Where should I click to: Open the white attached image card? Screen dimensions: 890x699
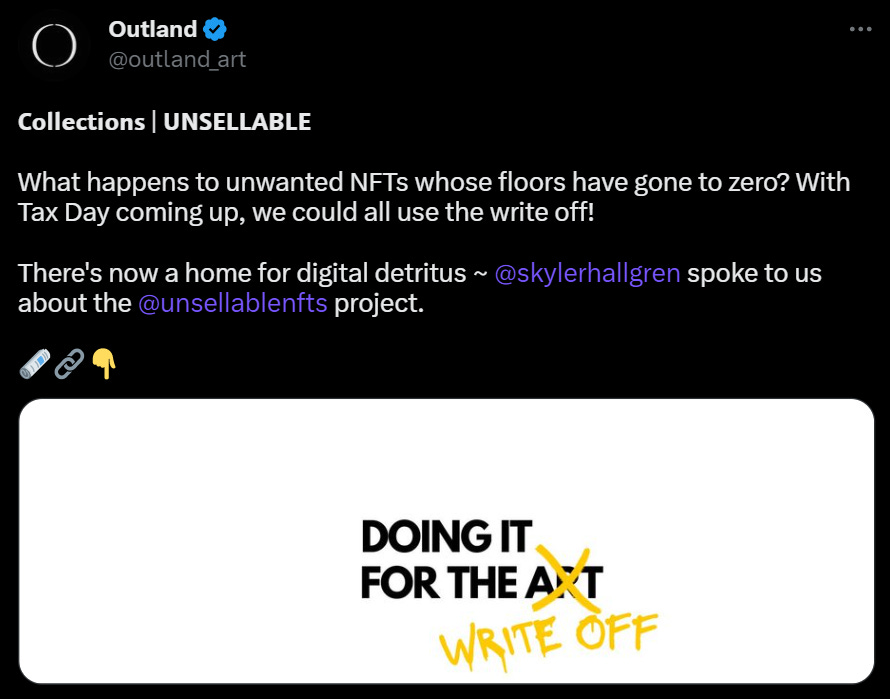click(446, 540)
